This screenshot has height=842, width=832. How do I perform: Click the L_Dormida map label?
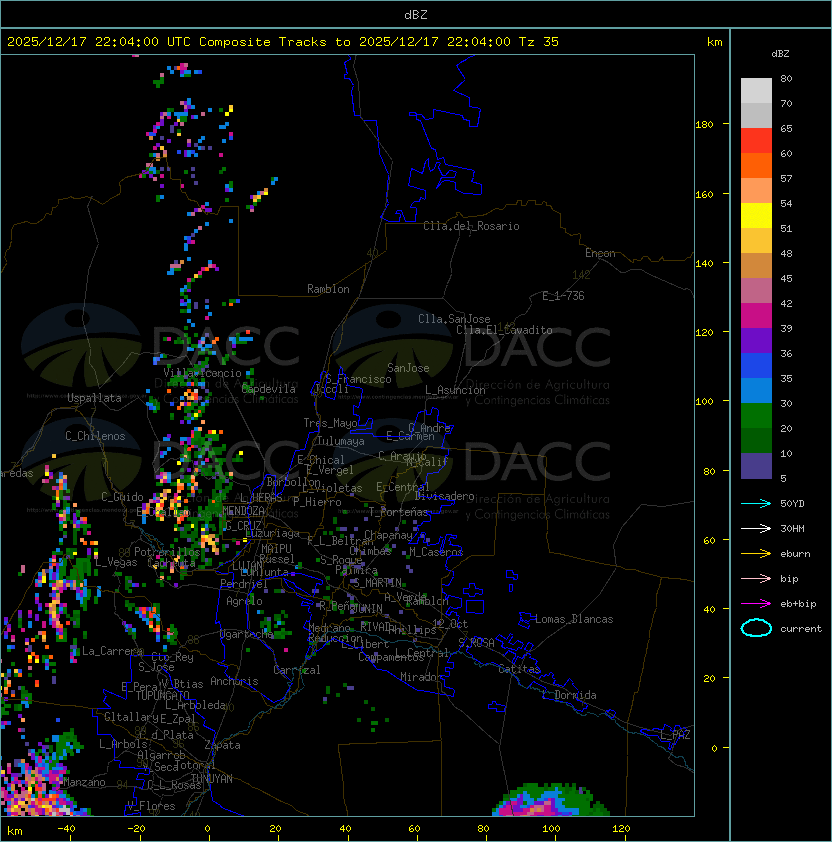569,695
